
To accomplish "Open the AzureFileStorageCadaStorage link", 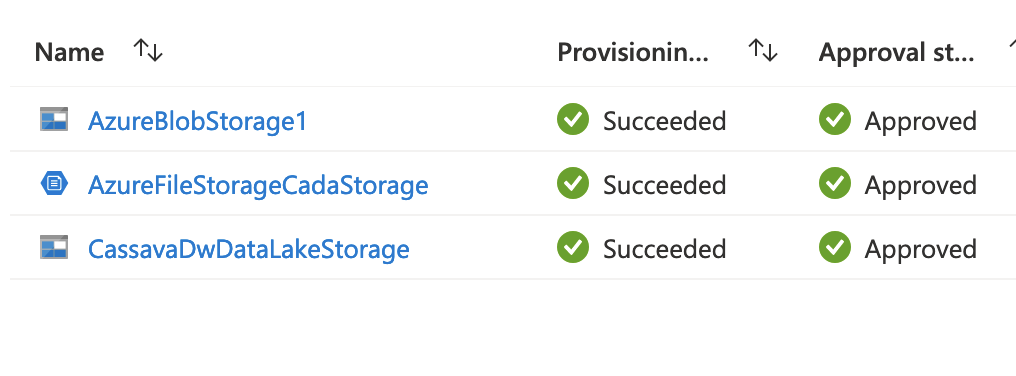I will [258, 185].
